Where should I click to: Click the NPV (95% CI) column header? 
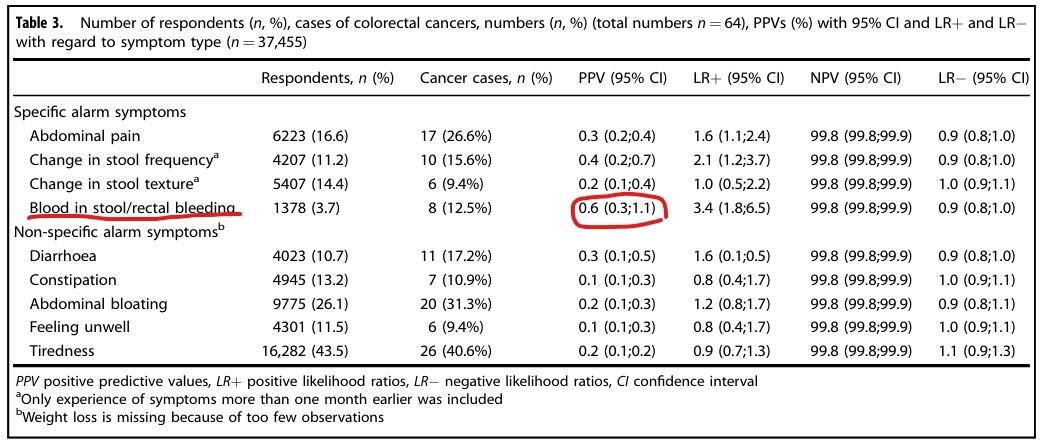[x=855, y=78]
